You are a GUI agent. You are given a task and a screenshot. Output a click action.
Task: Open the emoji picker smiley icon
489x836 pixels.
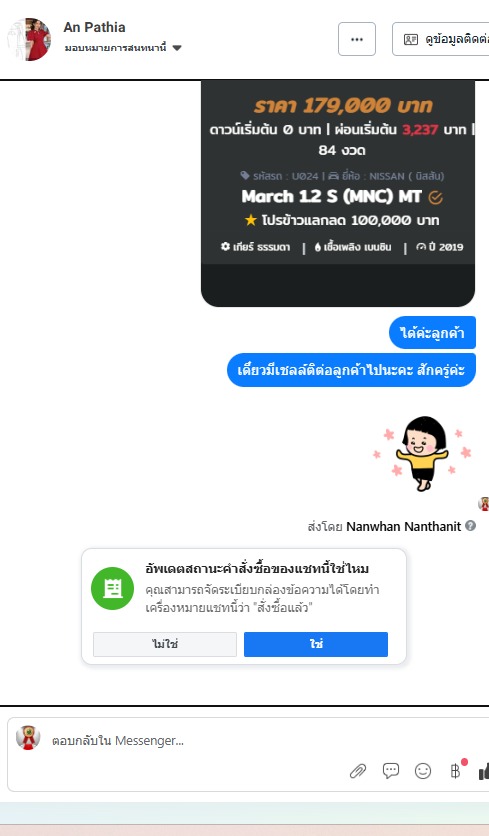click(x=423, y=771)
